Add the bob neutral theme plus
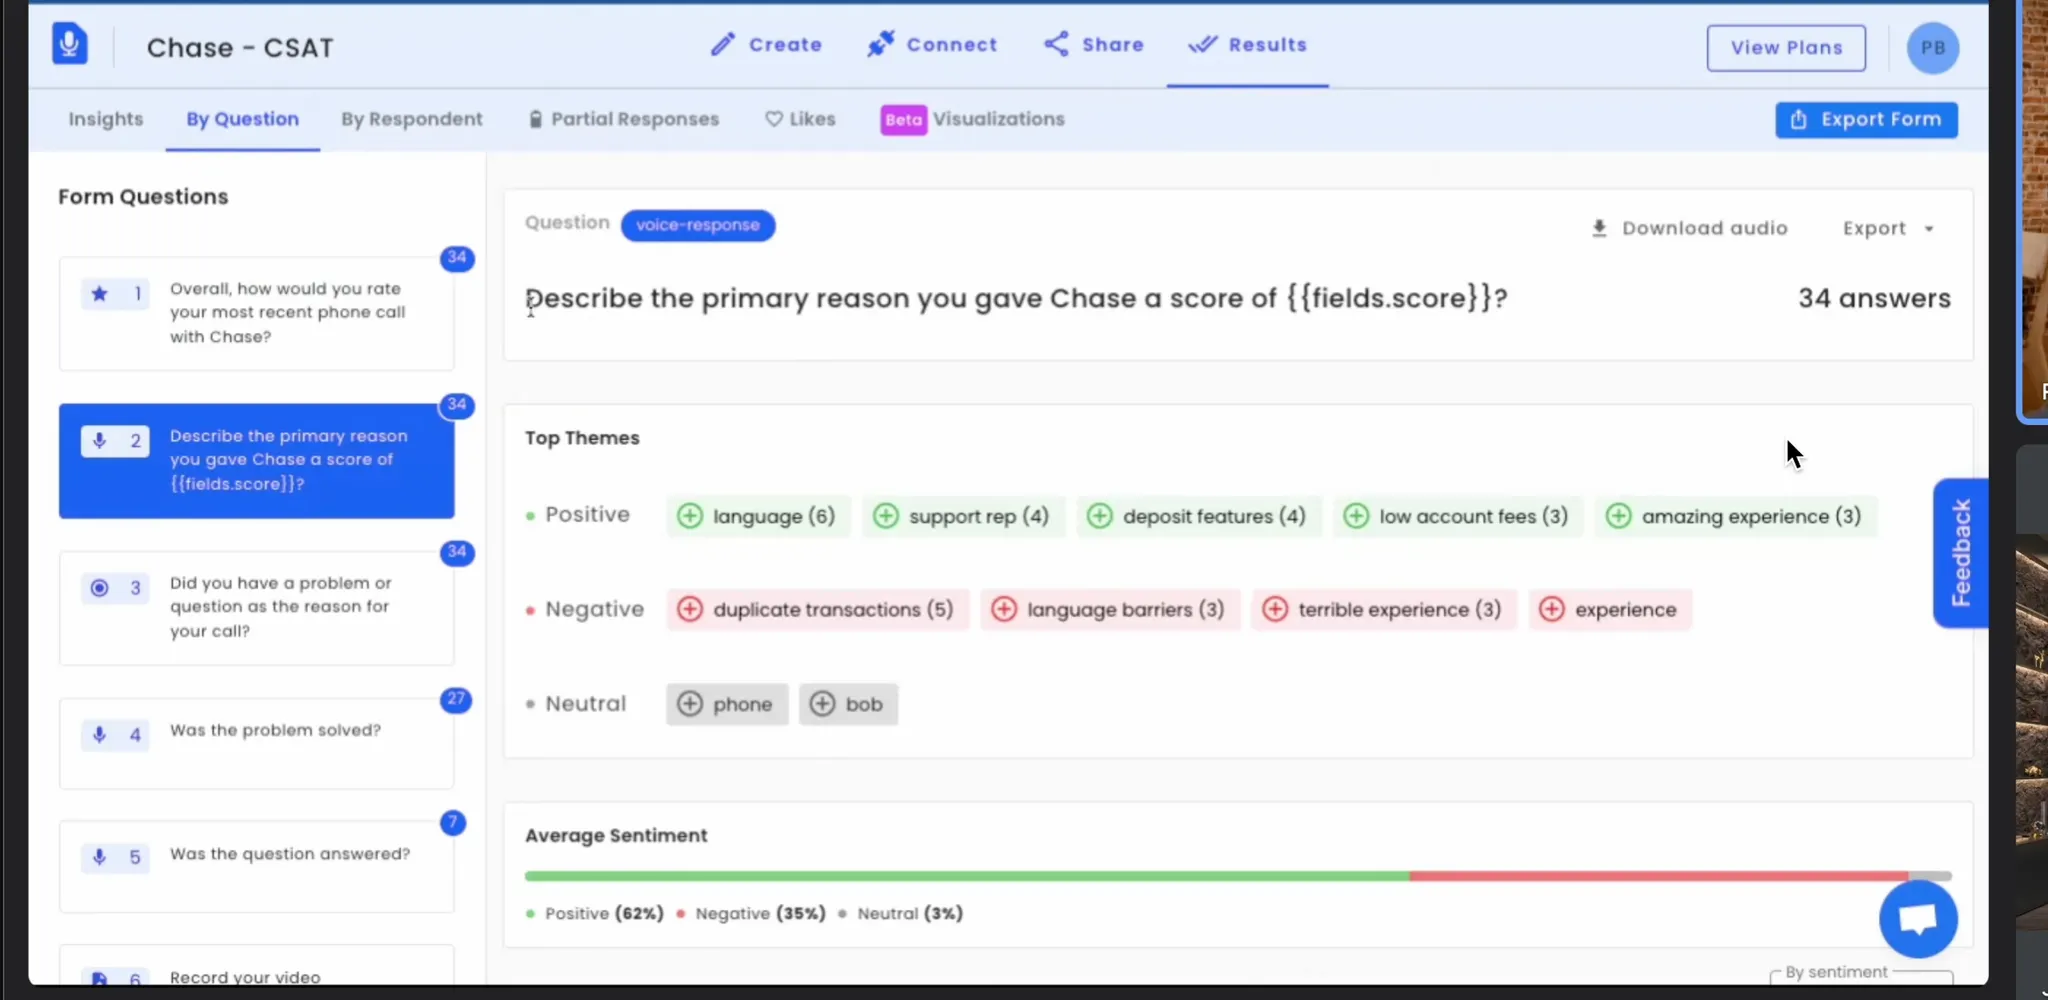2048x1000 pixels. [x=822, y=704]
